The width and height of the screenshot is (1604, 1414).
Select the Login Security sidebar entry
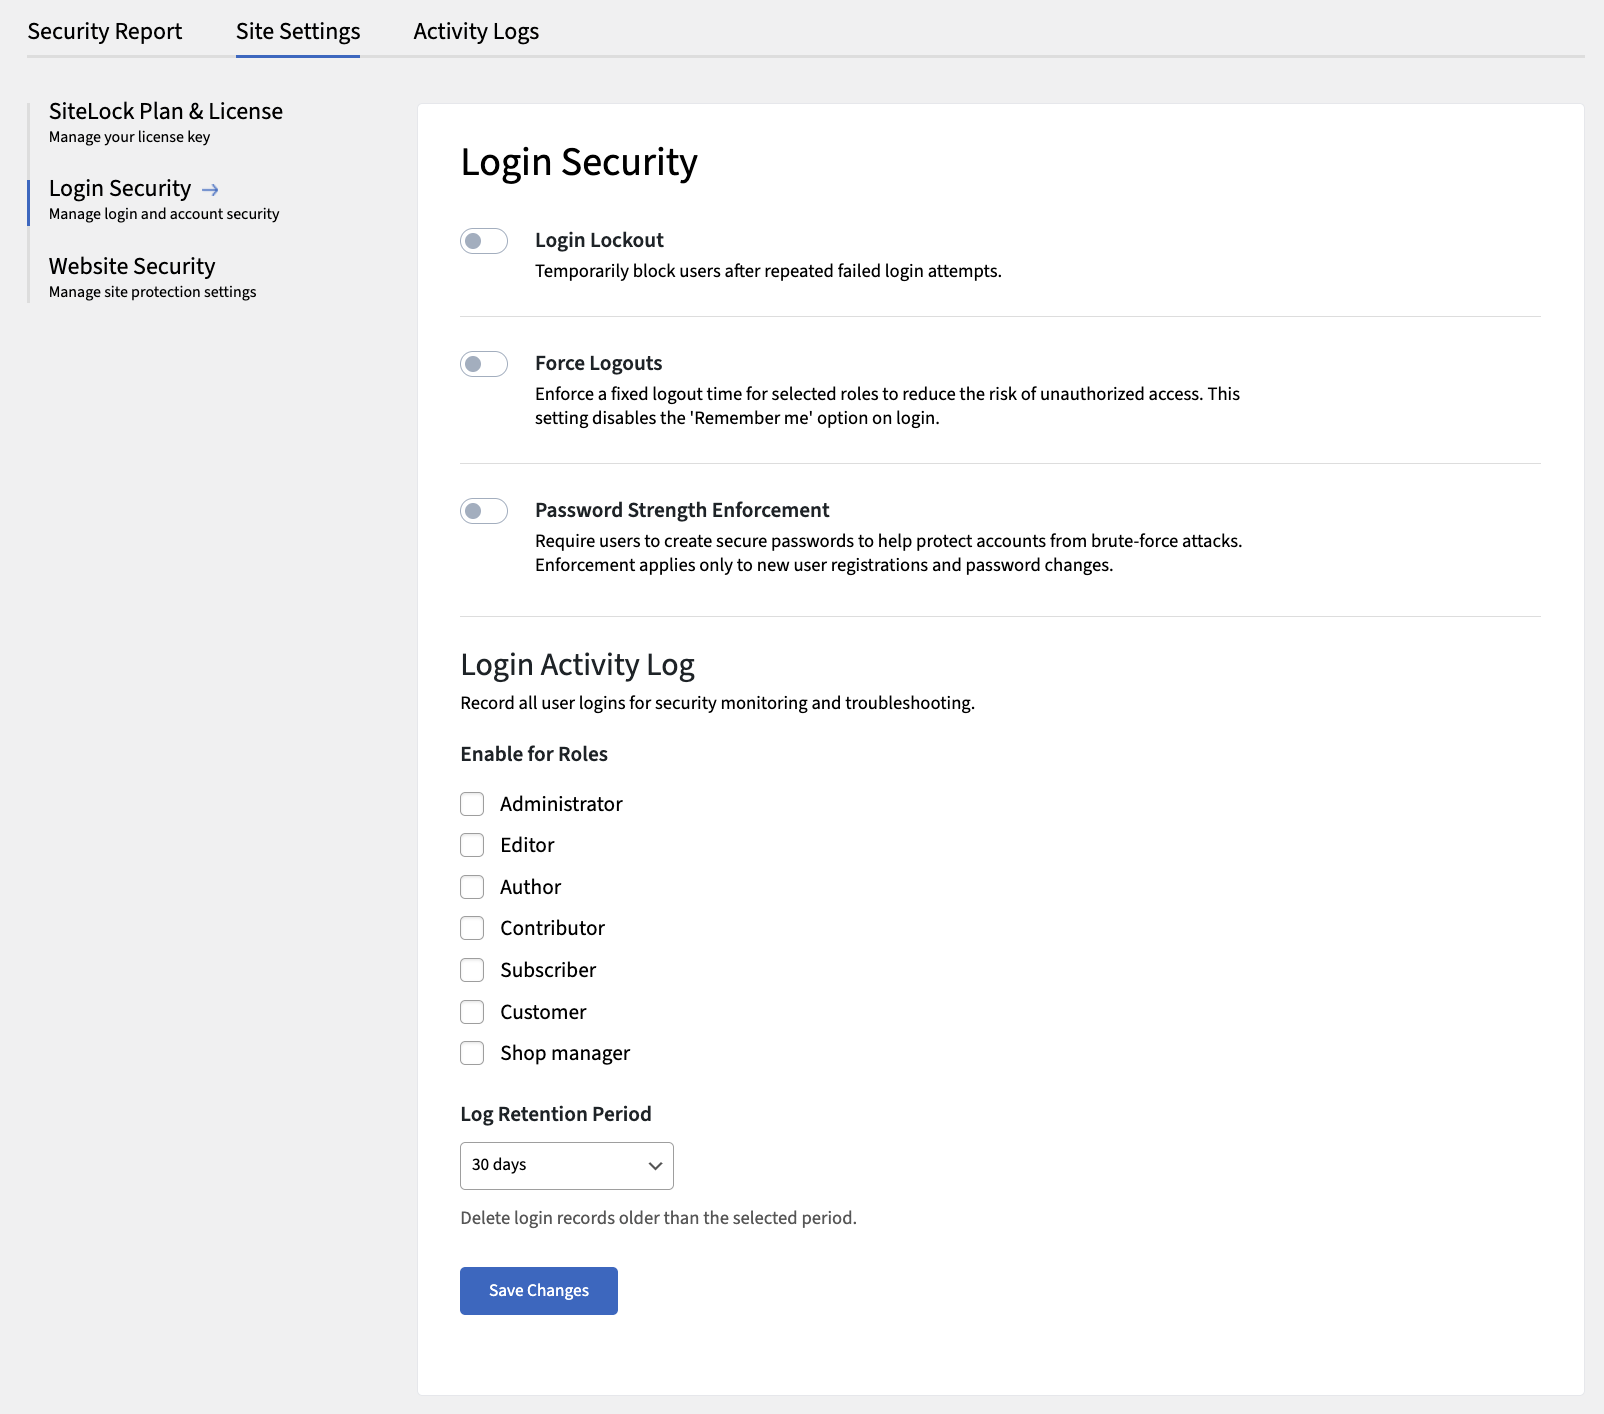119,188
